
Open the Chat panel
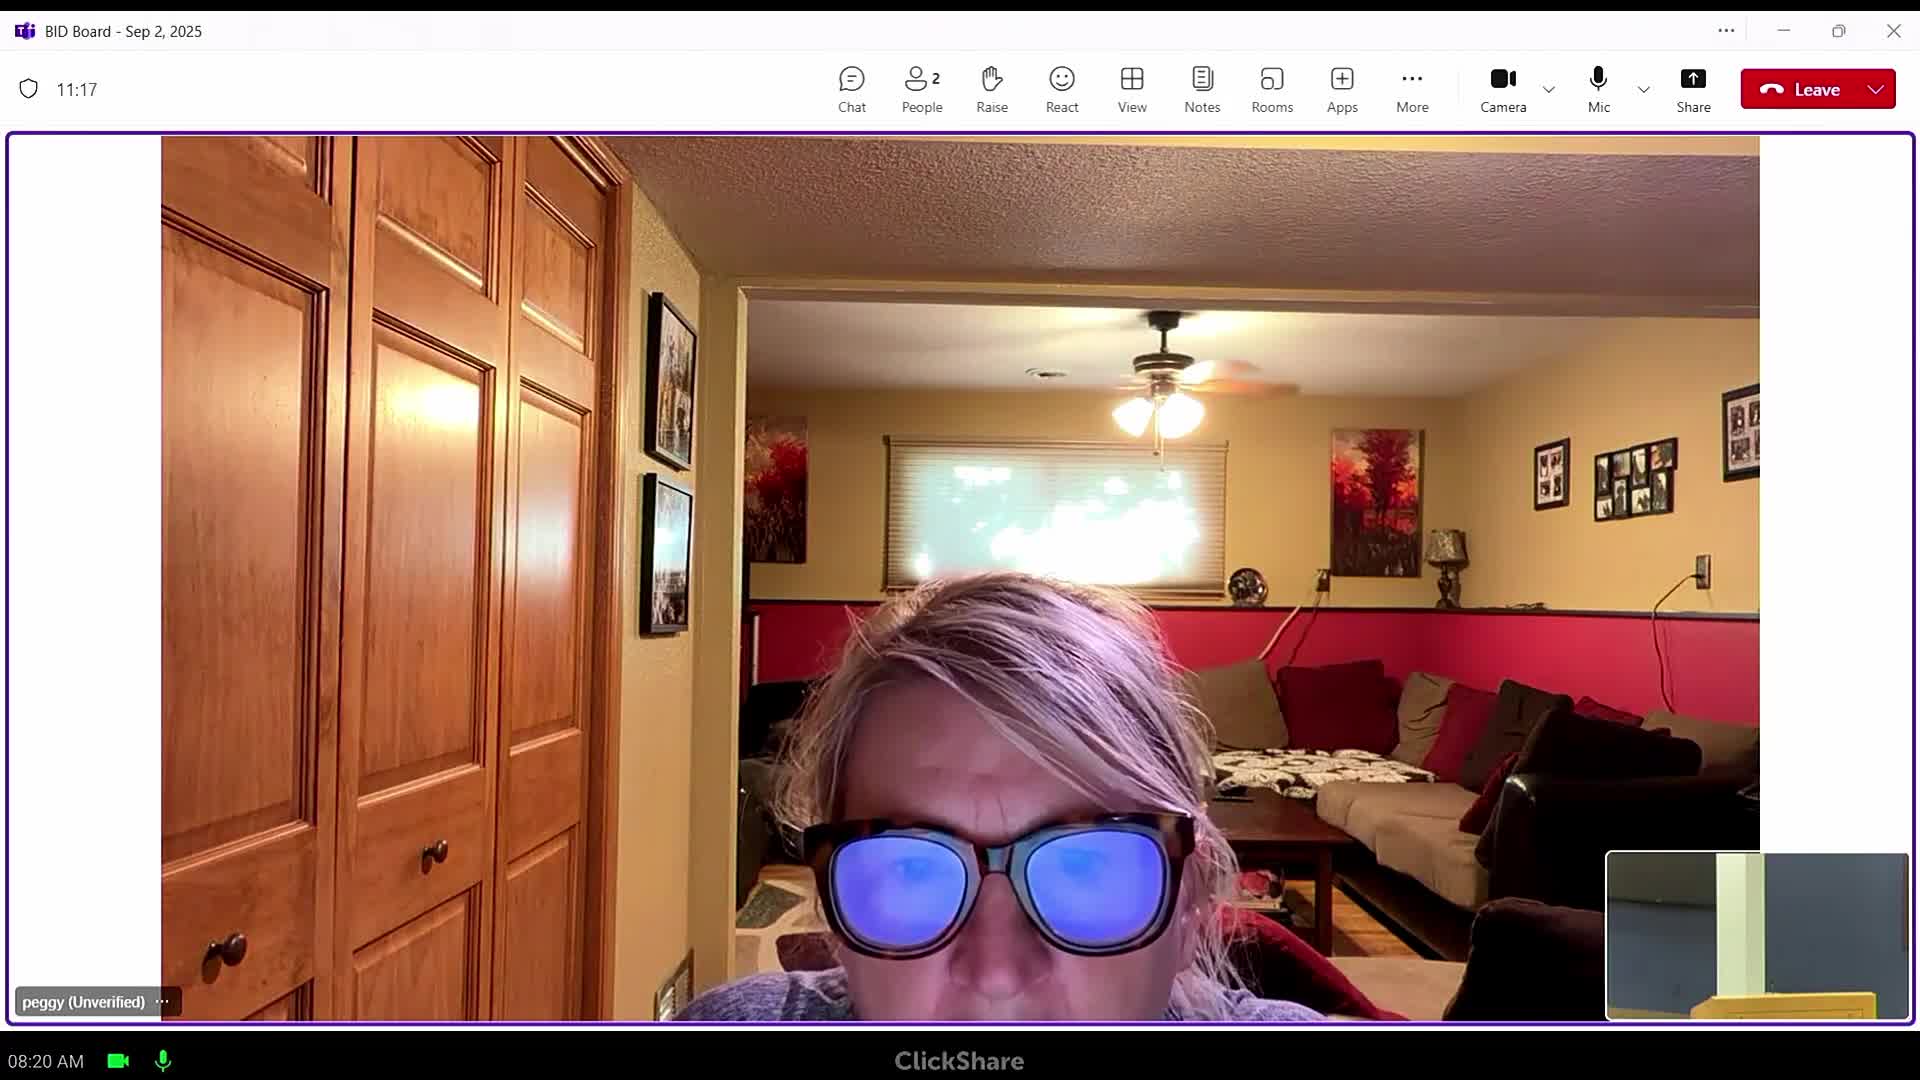(x=851, y=89)
